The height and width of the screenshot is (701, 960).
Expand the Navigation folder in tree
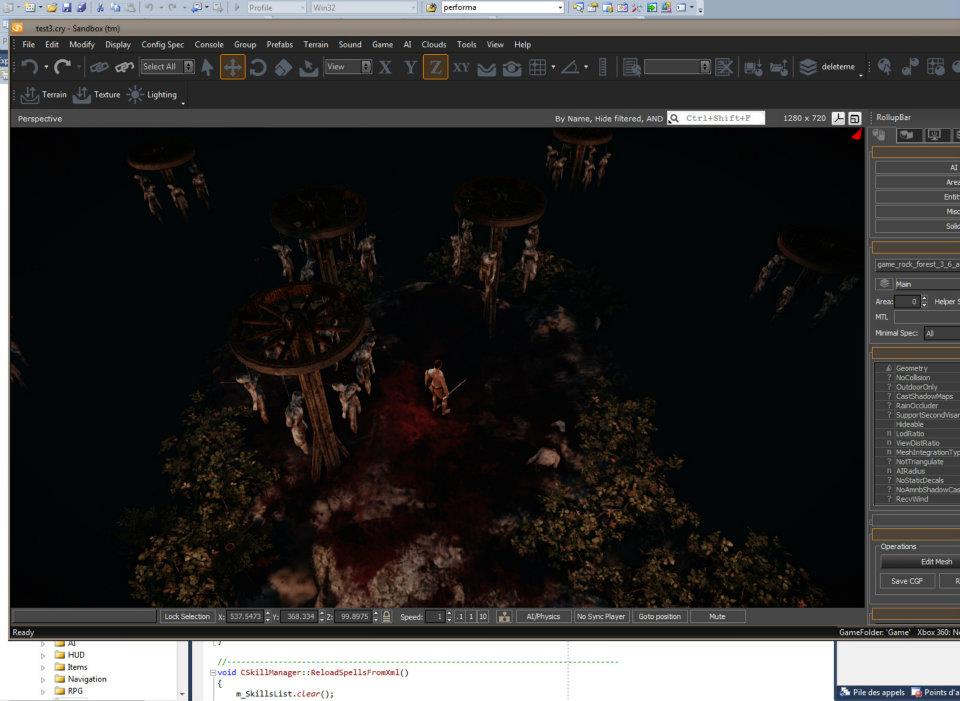pos(43,680)
